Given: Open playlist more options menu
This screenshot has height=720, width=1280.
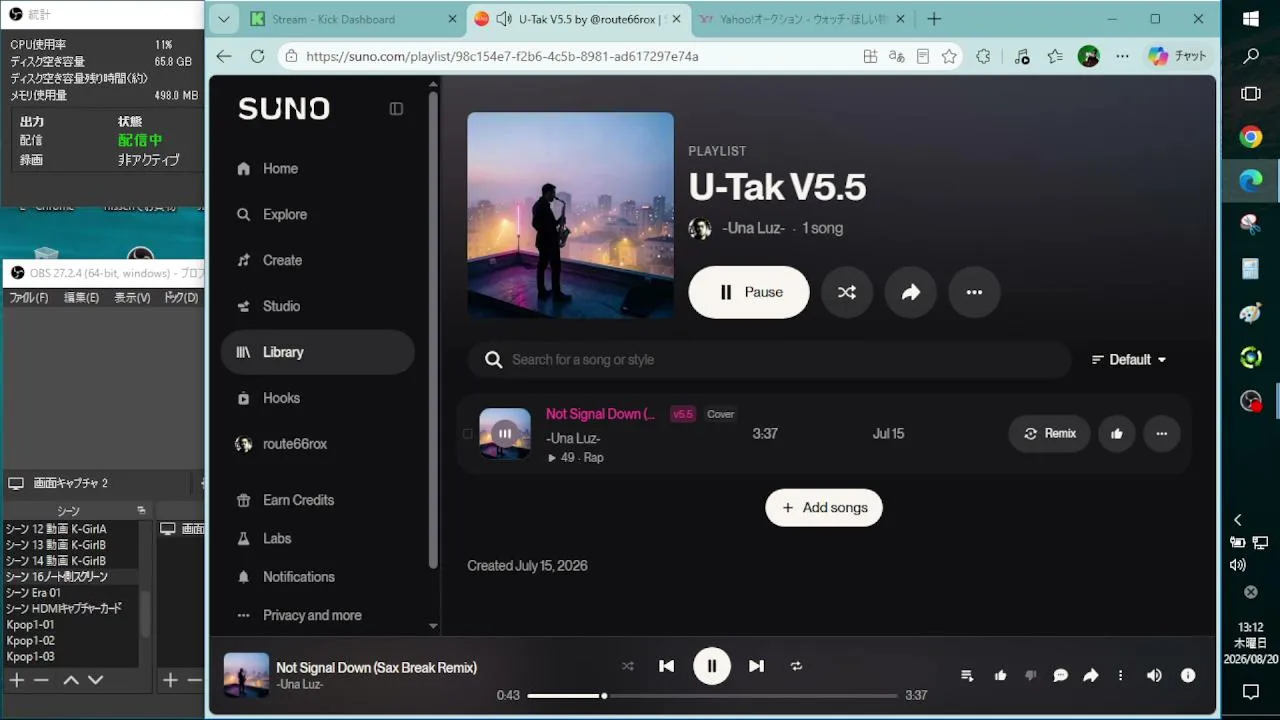Looking at the screenshot, I should (975, 292).
